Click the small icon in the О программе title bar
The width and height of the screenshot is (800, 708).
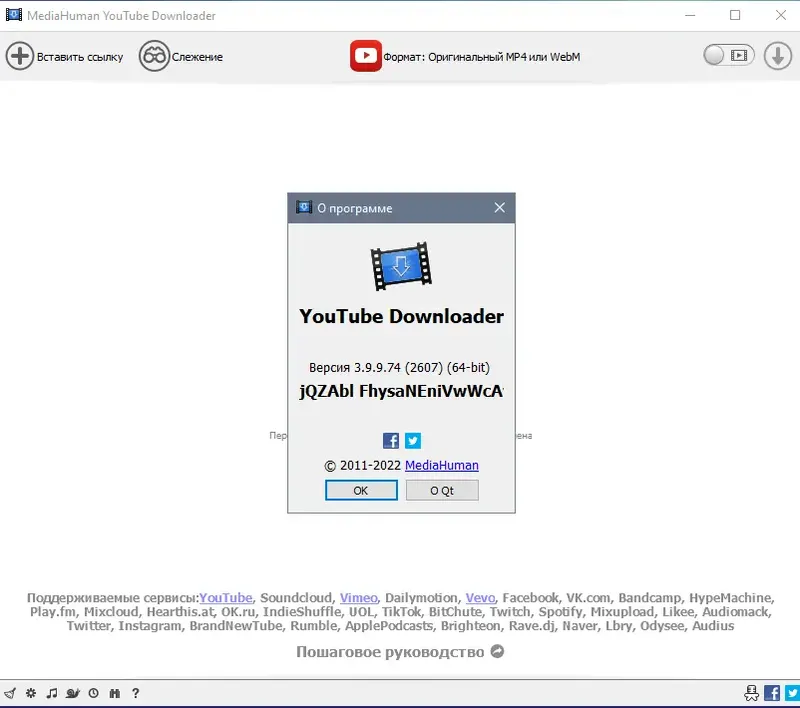tap(304, 207)
